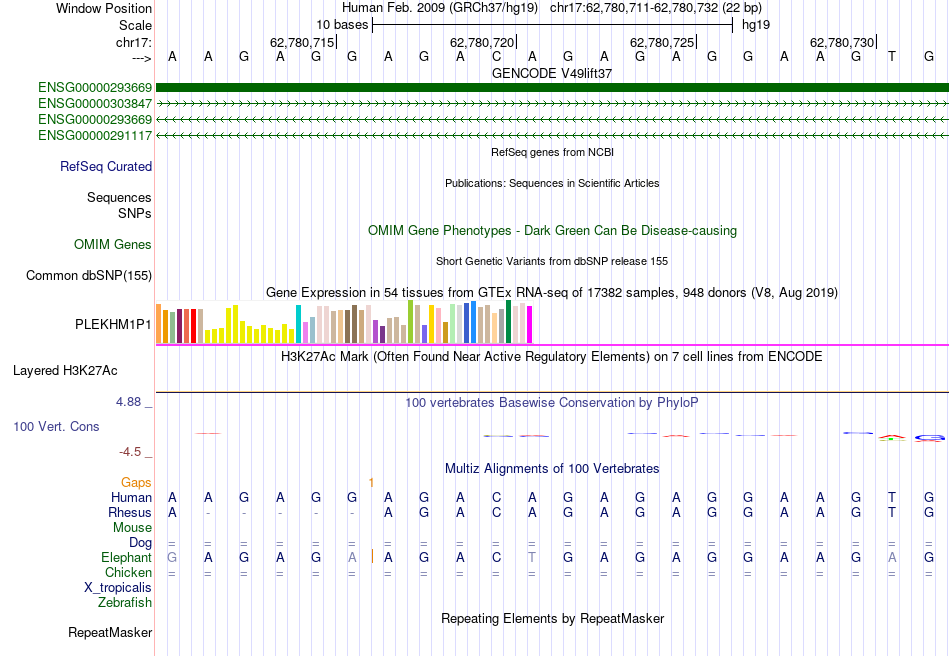Click Multiz Alignments of 100 Vertebrates title
The image size is (950, 656).
[552, 468]
